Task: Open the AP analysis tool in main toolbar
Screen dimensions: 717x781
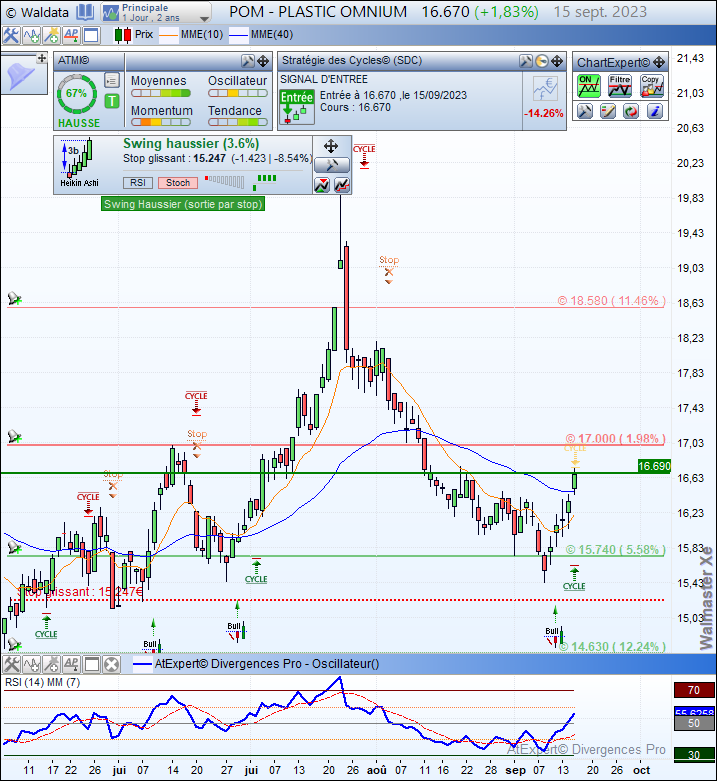Action: tap(71, 35)
